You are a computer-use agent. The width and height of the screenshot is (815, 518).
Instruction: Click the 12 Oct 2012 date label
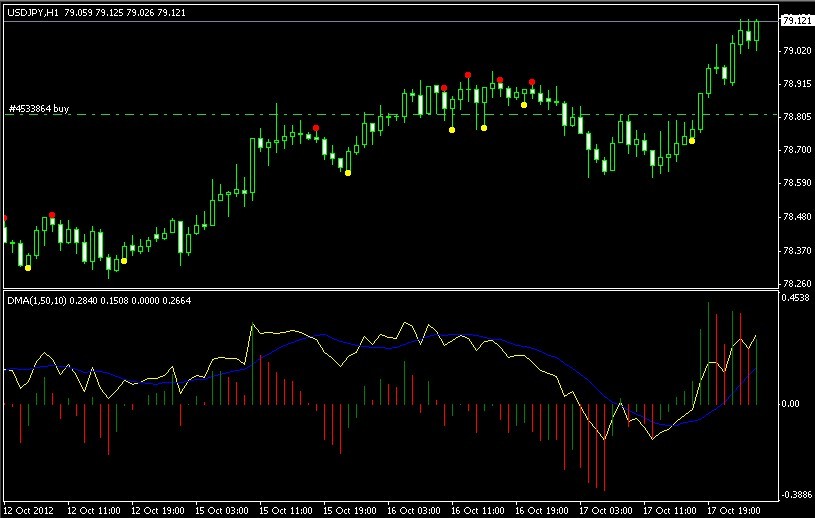click(x=29, y=510)
